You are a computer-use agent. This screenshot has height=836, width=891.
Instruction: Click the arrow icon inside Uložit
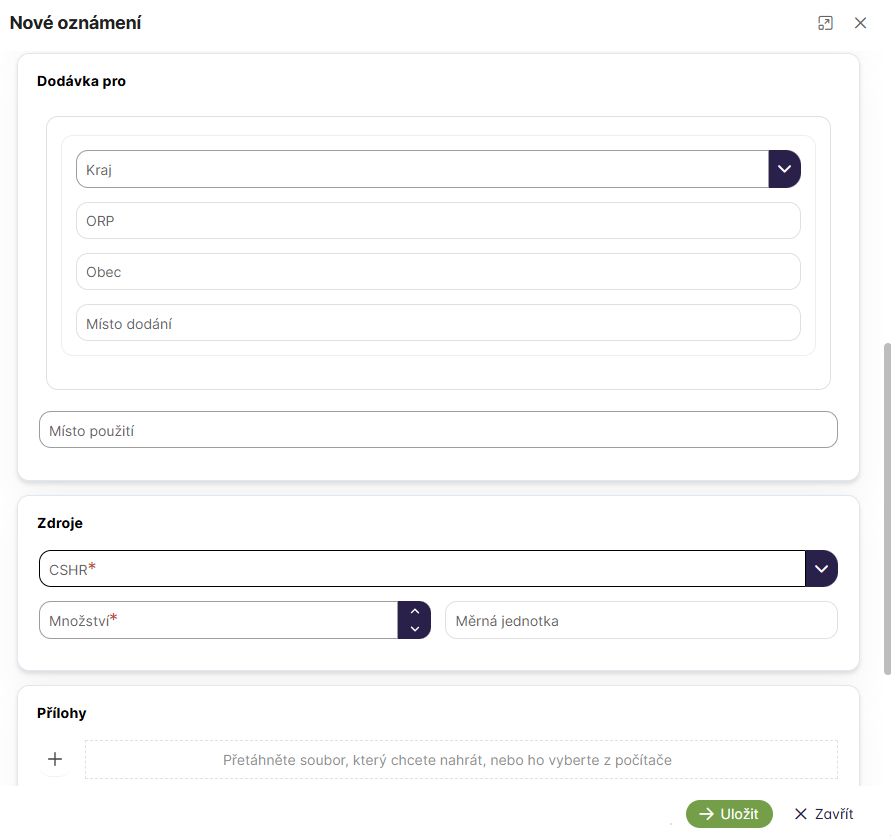[706, 814]
